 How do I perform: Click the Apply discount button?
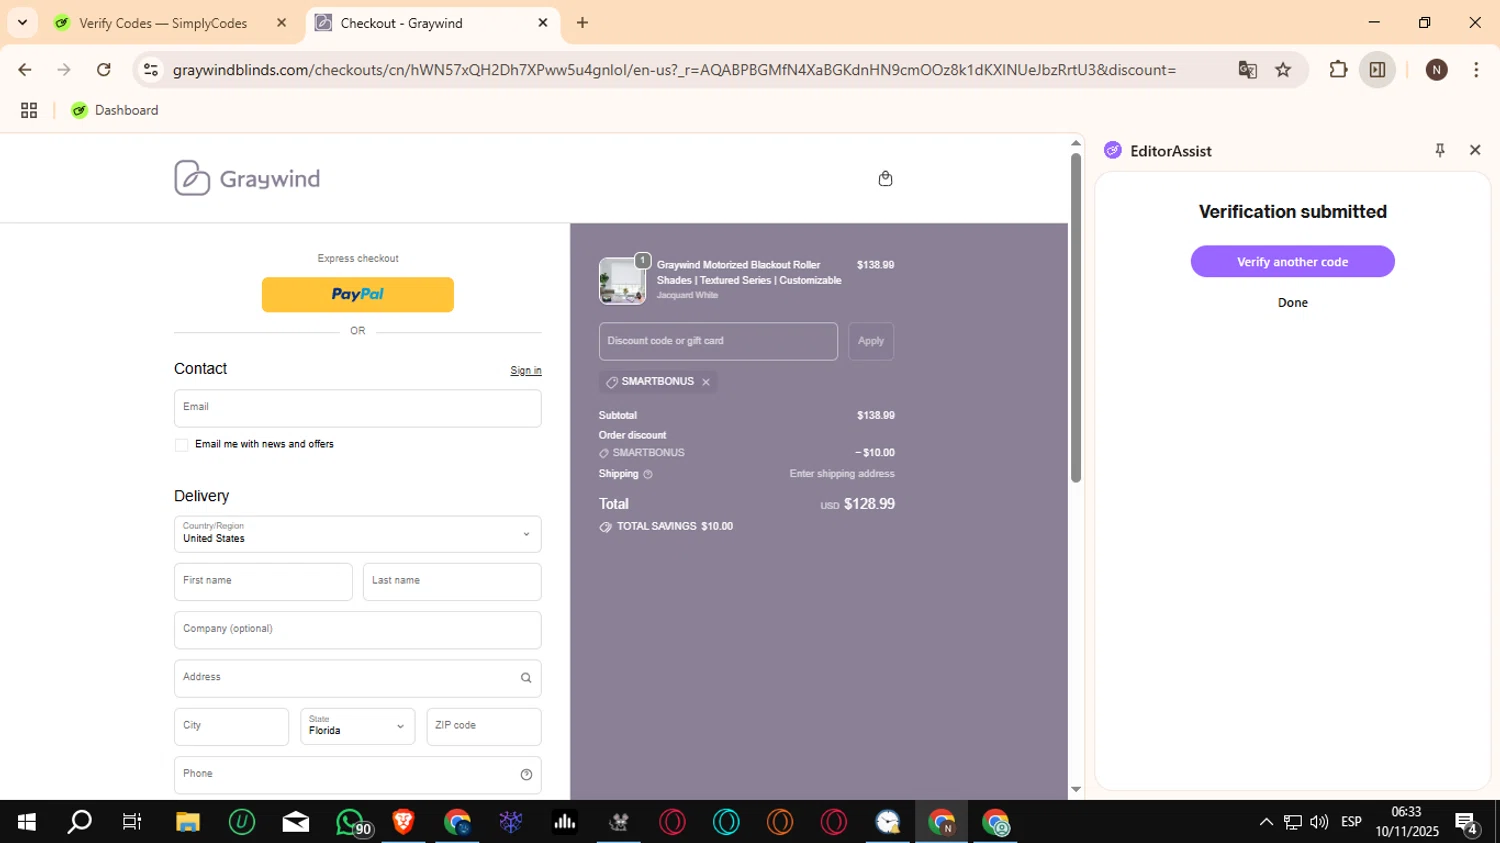871,341
